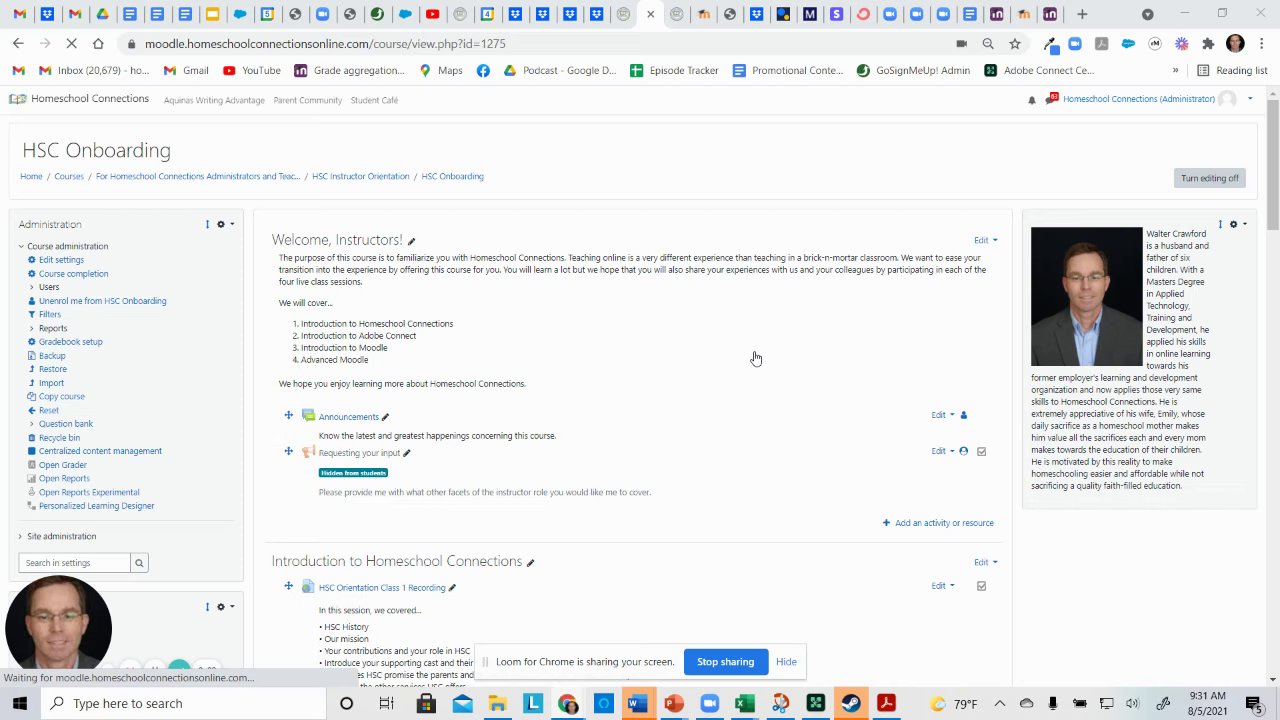Click the pencil icon beside Requesting your input
1280x720 pixels.
(406, 453)
